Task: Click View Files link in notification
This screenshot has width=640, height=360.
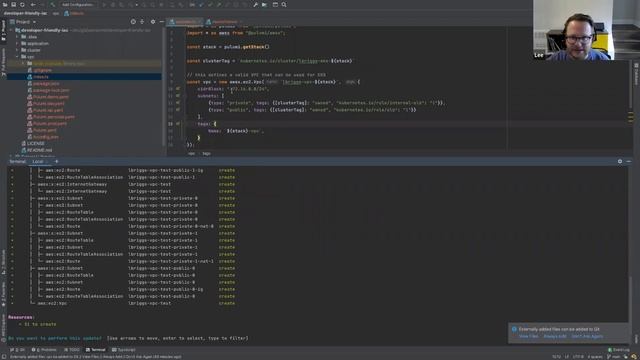Action: coord(529,336)
